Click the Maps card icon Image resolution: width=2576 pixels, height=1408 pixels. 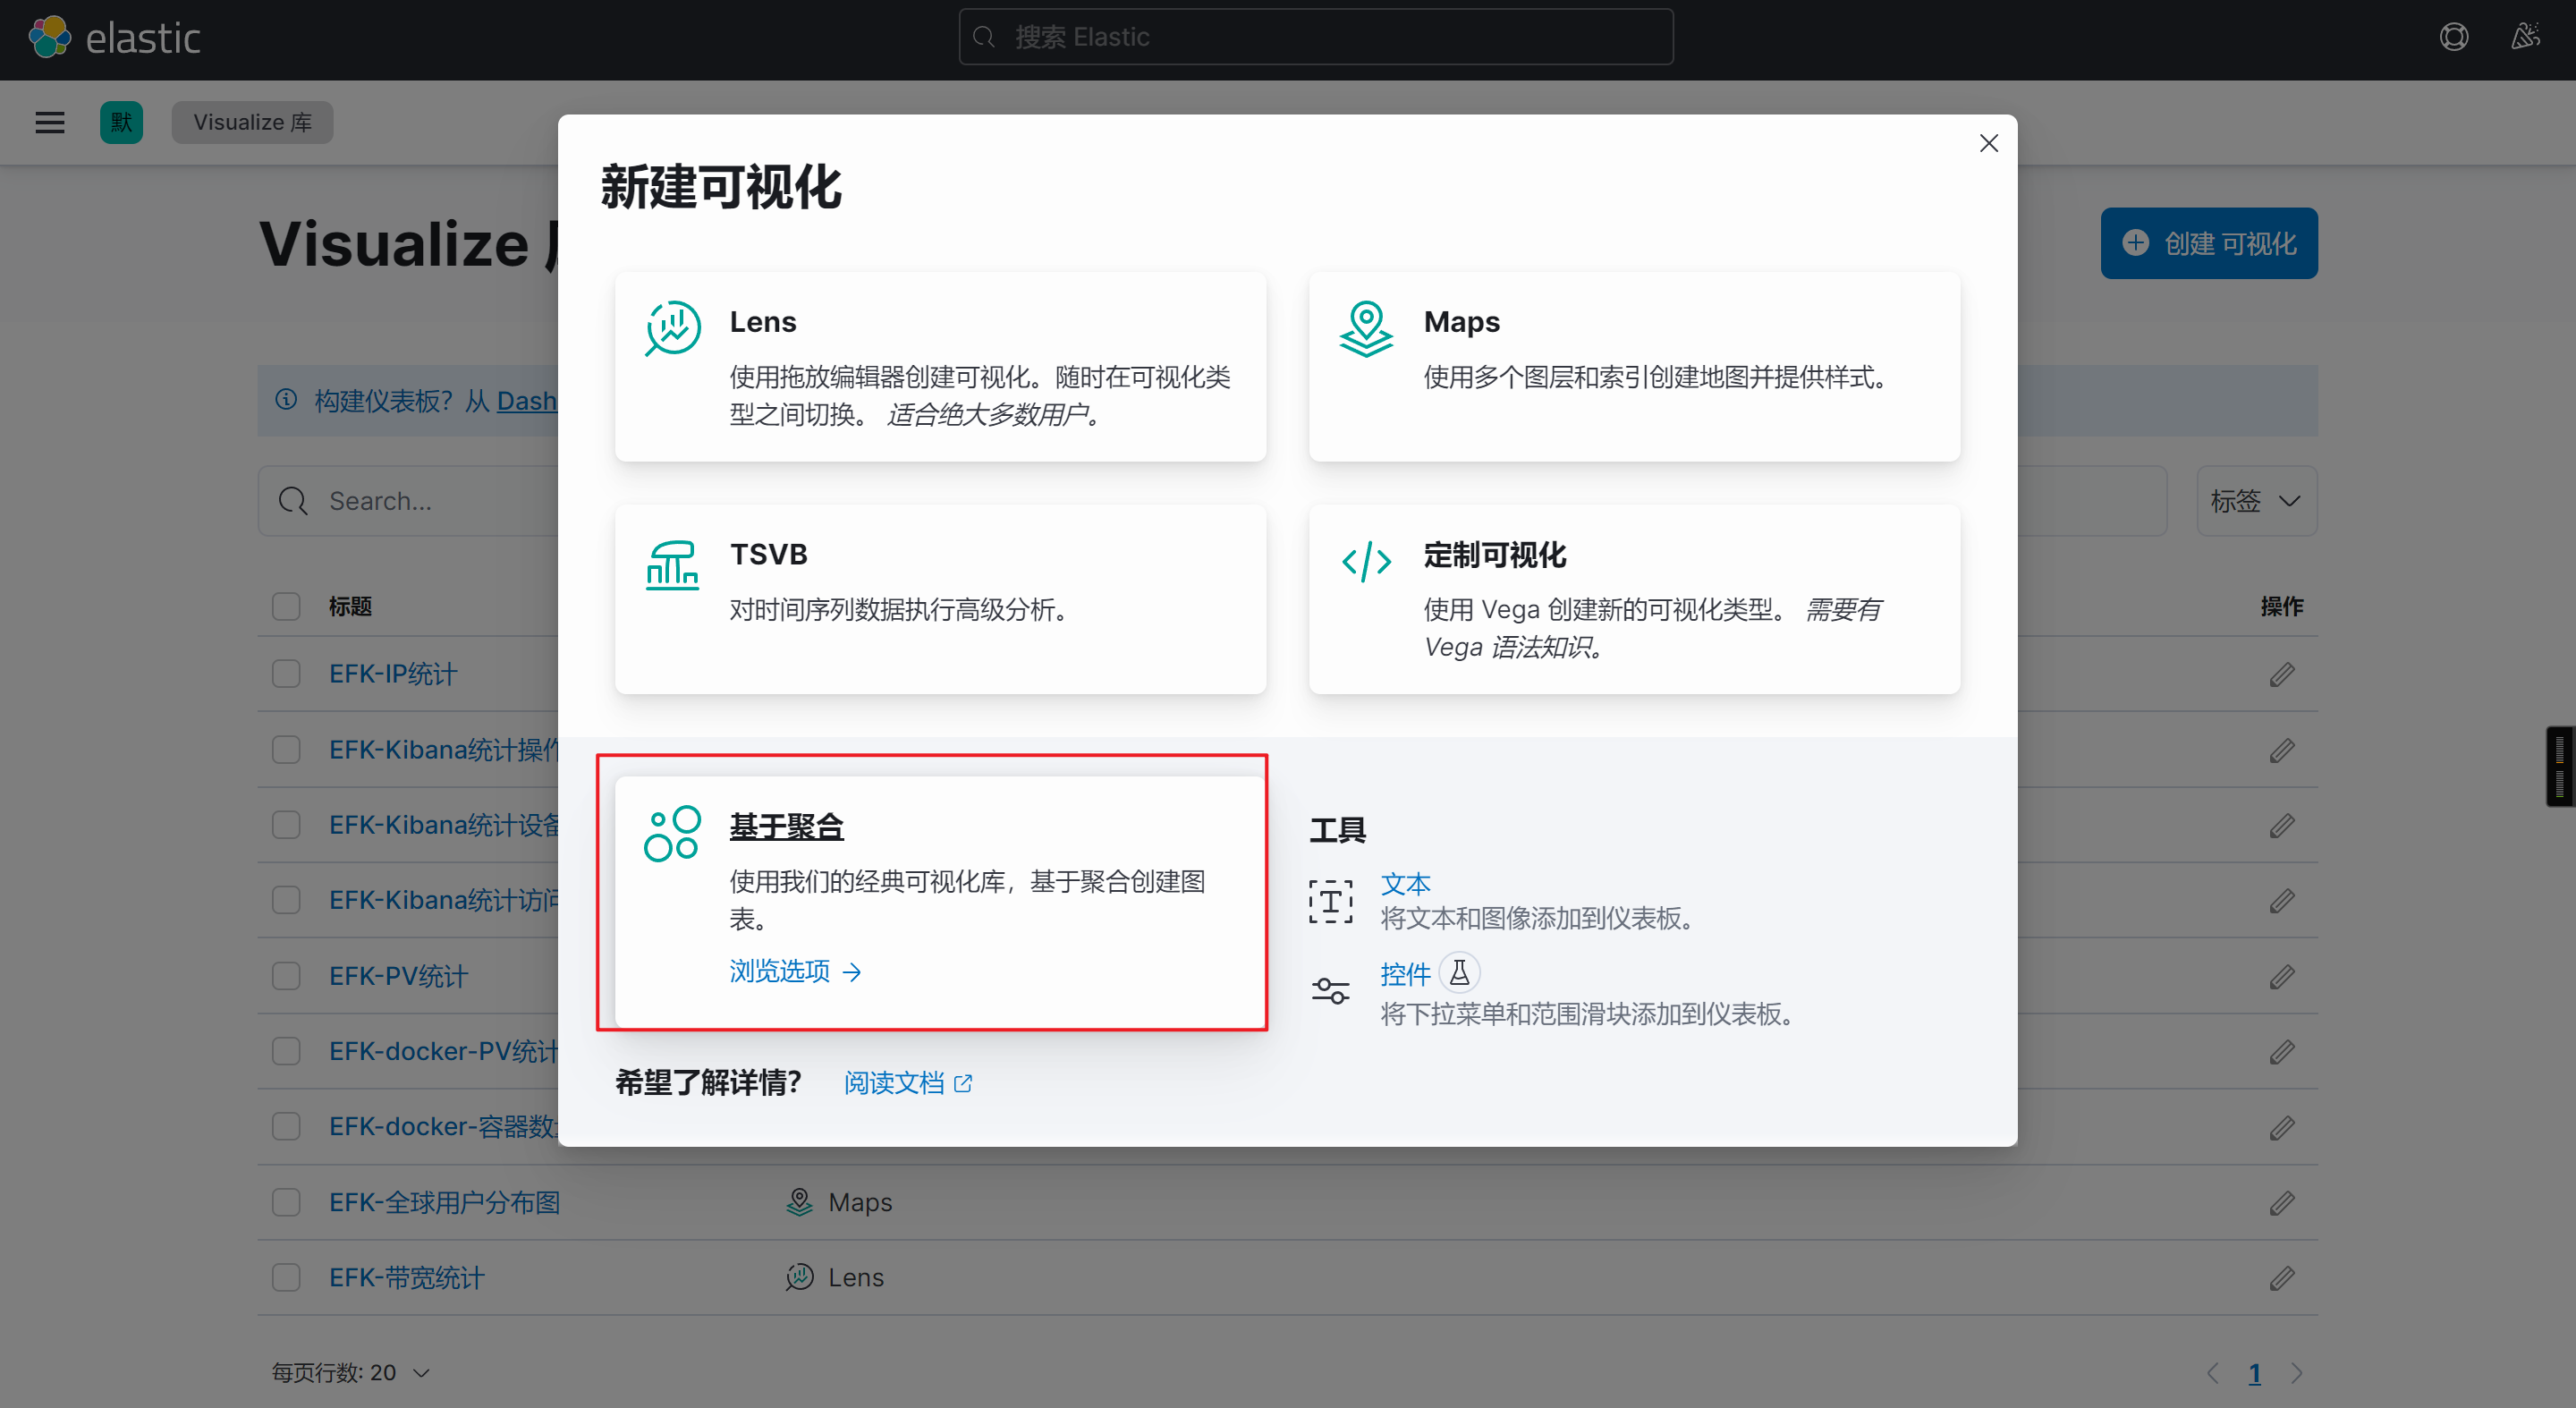pos(1366,328)
